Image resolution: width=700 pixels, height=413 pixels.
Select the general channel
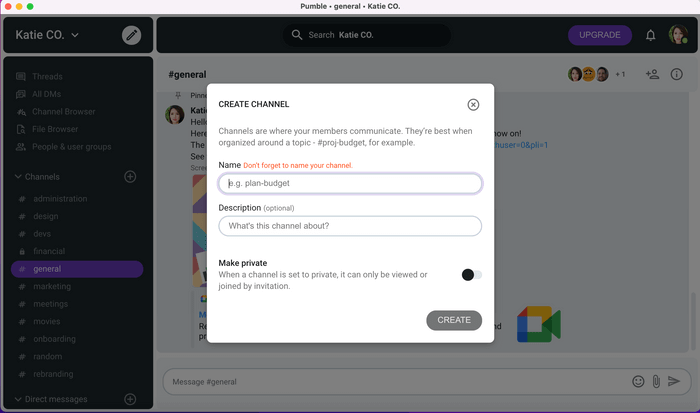click(77, 269)
